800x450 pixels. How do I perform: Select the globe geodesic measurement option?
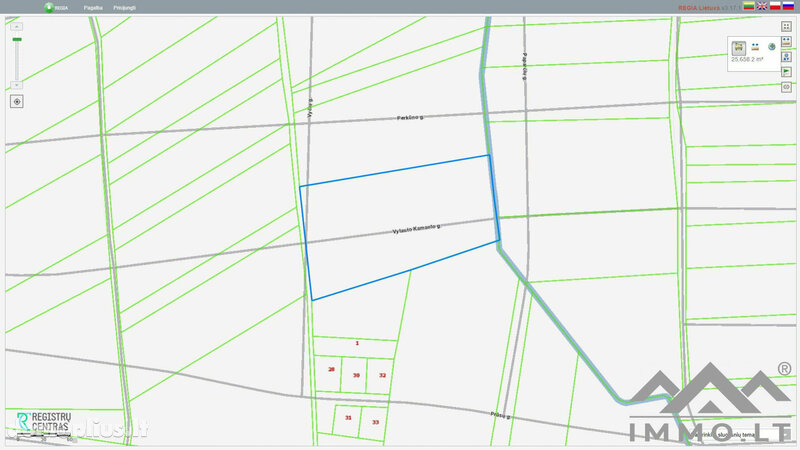click(x=771, y=47)
